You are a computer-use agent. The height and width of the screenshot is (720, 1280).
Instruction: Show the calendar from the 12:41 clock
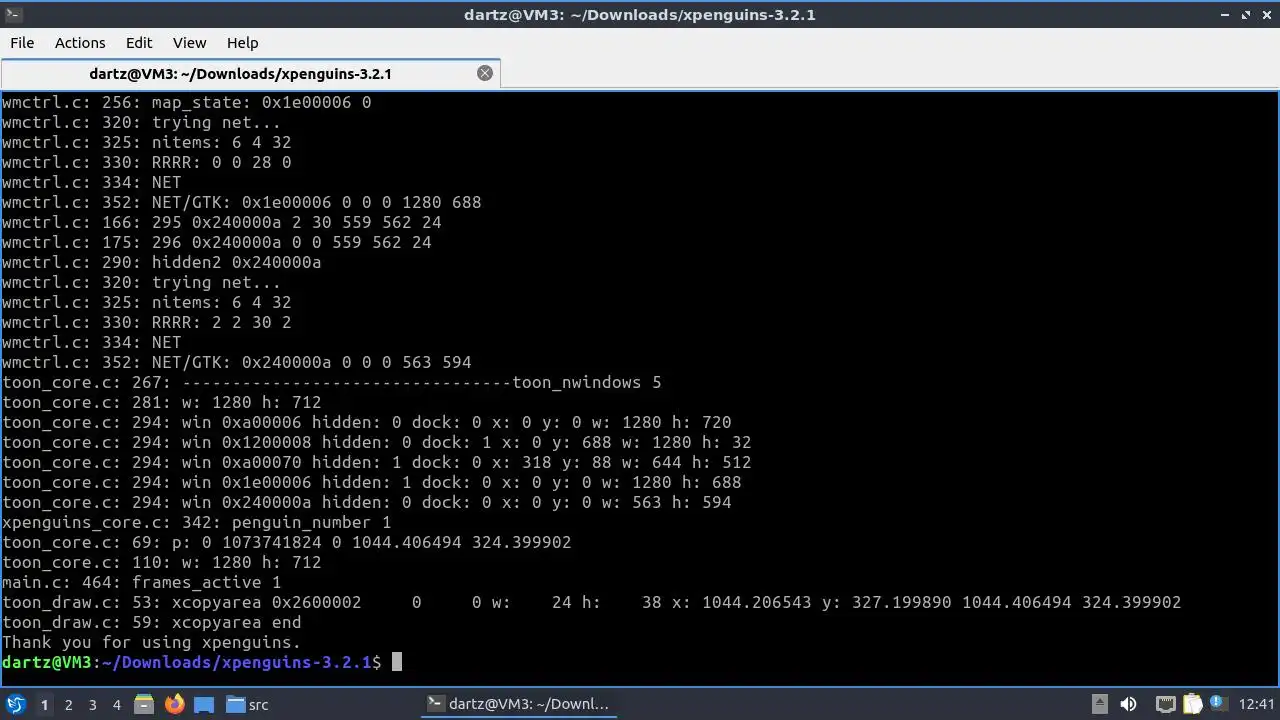click(1256, 704)
